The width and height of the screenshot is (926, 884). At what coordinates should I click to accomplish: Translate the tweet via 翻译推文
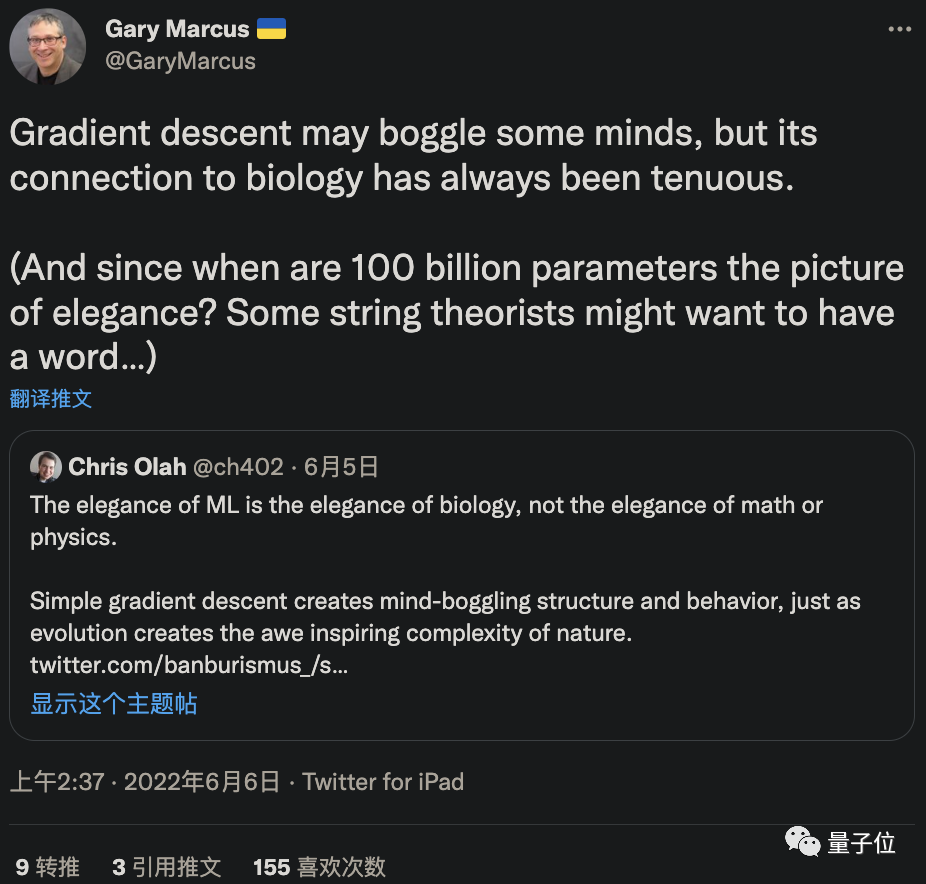(51, 398)
